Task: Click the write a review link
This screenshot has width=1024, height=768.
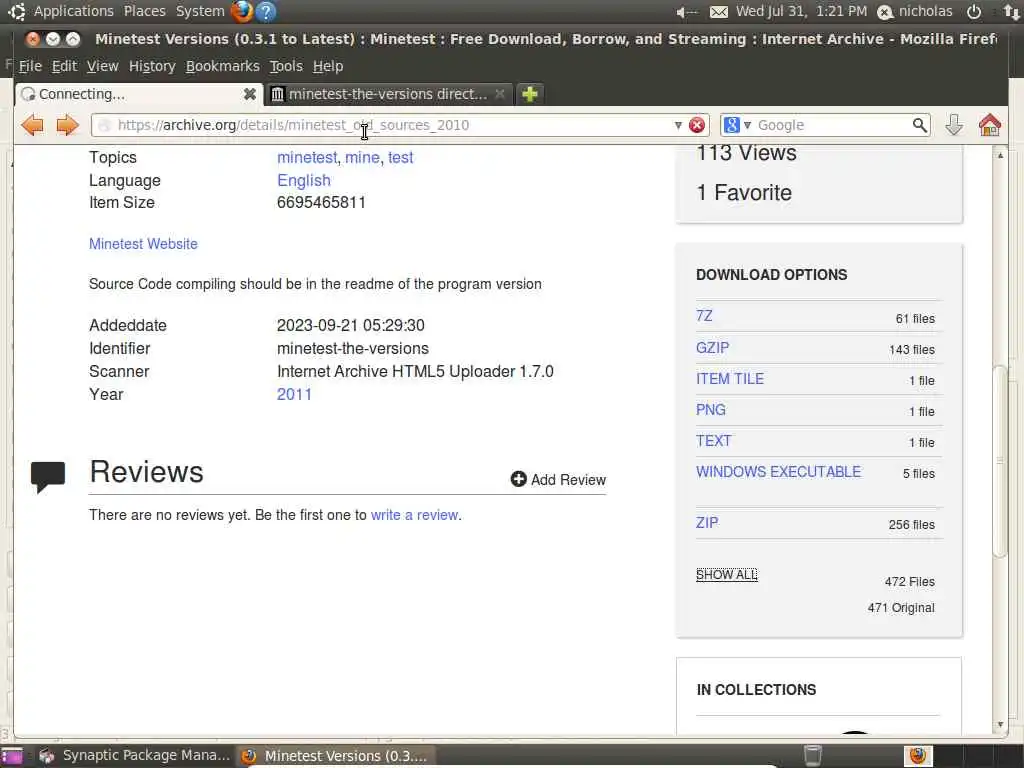Action: (x=415, y=515)
